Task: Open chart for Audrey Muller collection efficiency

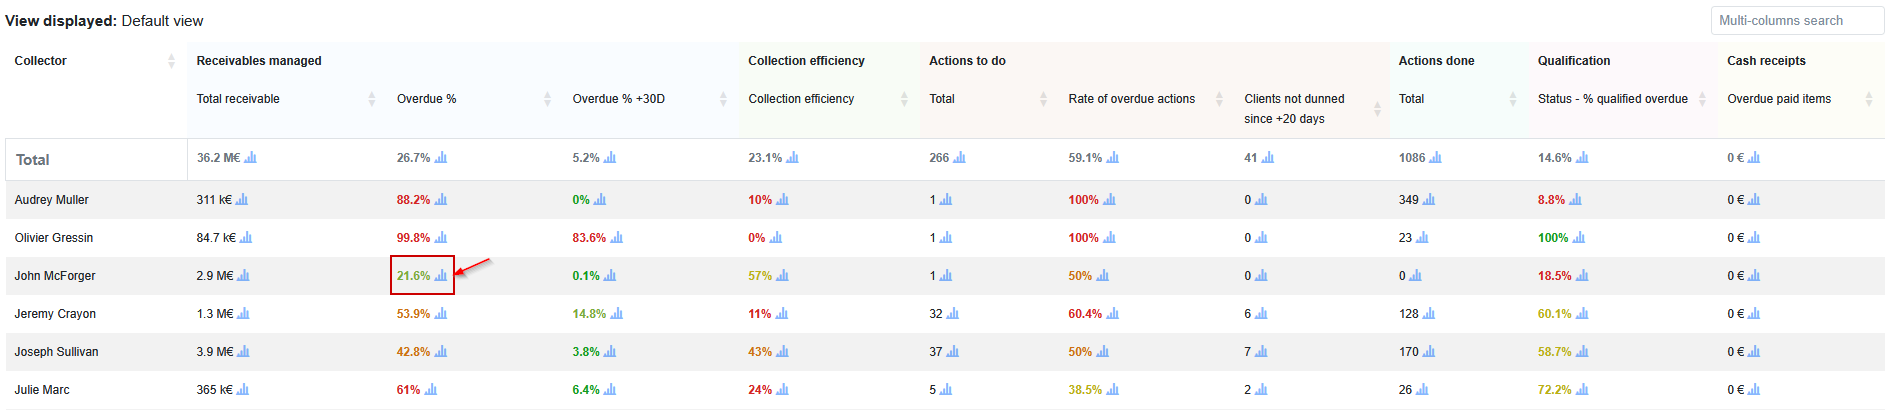Action: (782, 199)
